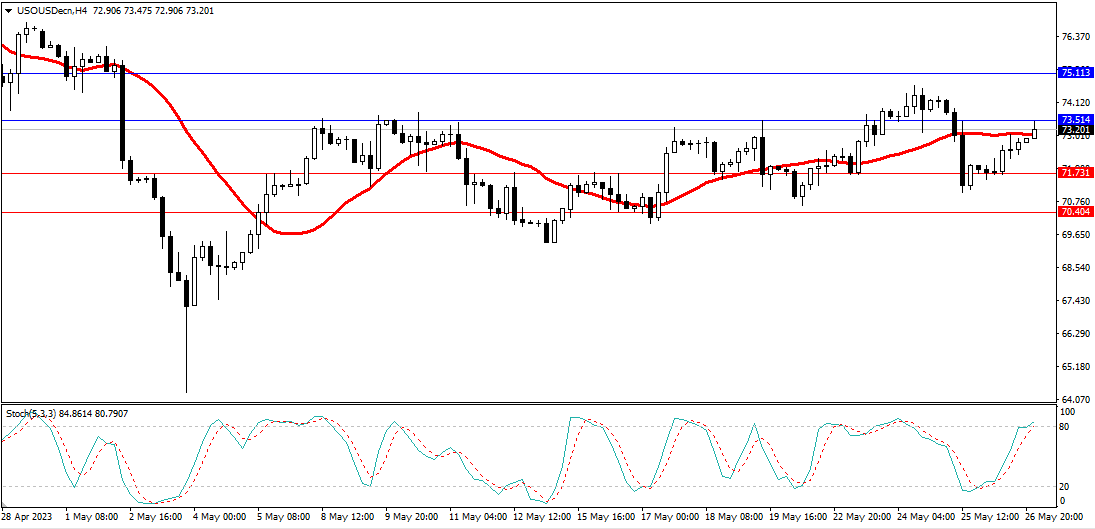Click the 12 May 12:00 time label
The image size is (1095, 529).
(543, 517)
